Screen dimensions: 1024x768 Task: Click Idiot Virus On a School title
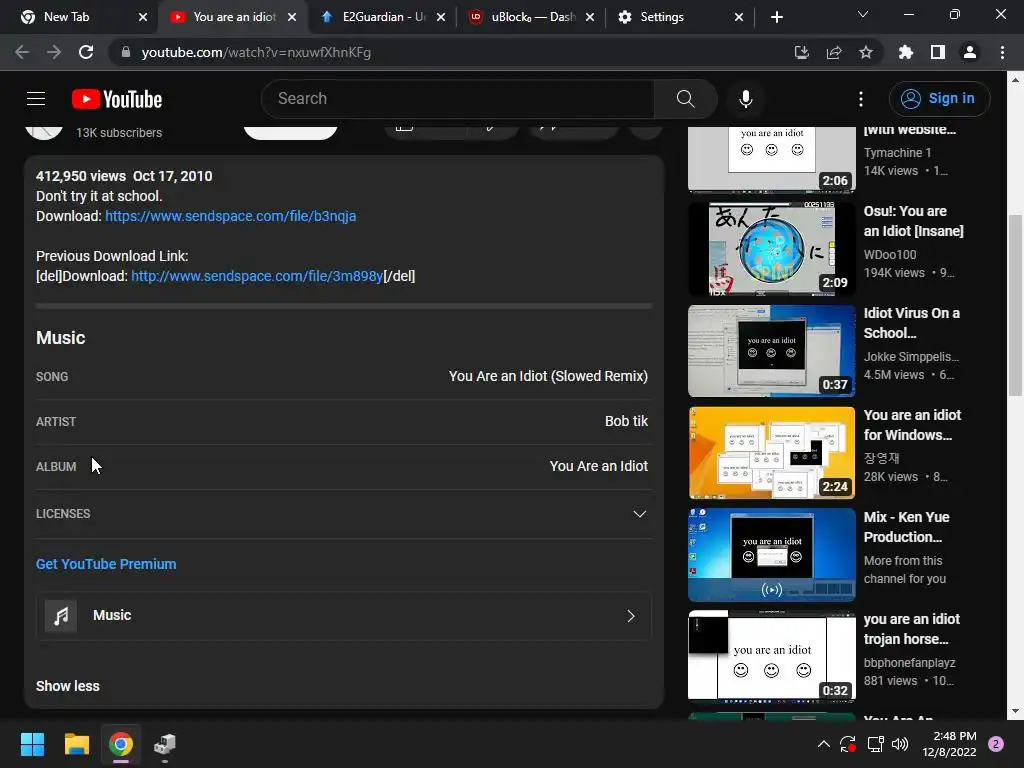click(912, 323)
